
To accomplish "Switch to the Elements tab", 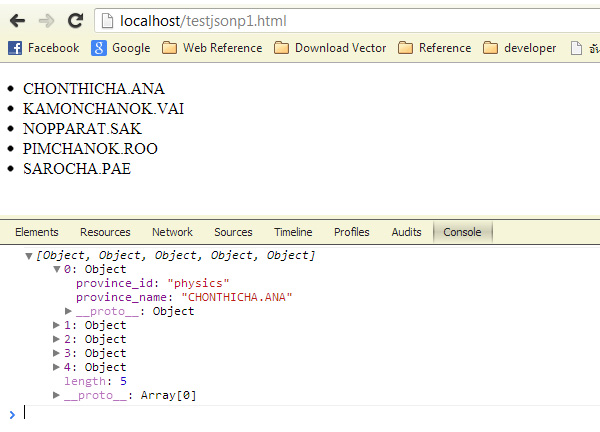I will 37,232.
